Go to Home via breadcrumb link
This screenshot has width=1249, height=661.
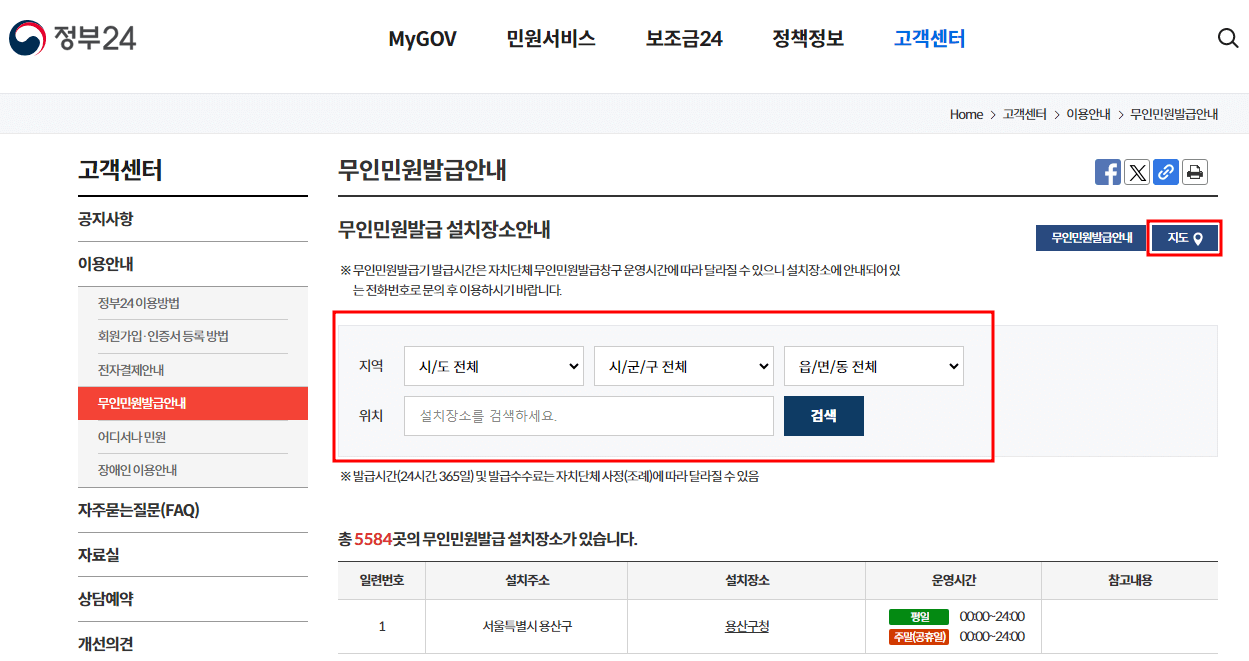click(965, 114)
